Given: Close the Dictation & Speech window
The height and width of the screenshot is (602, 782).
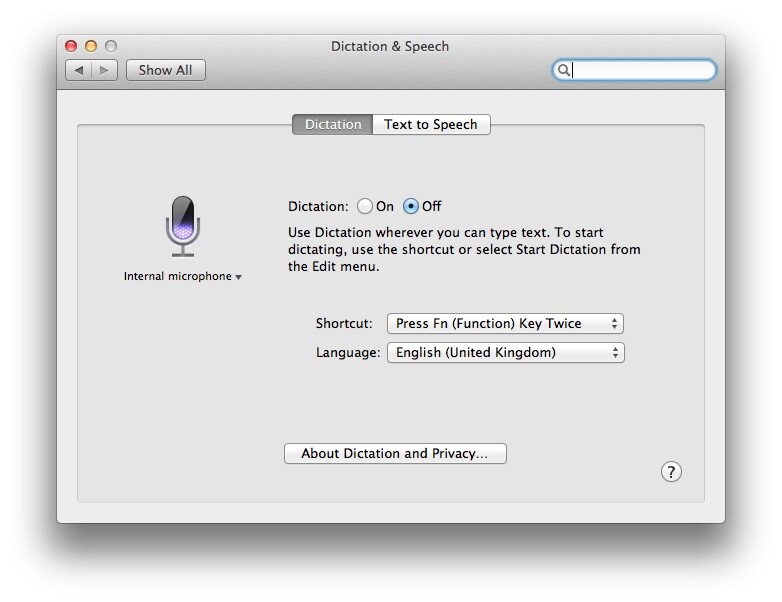Looking at the screenshot, I should point(71,46).
